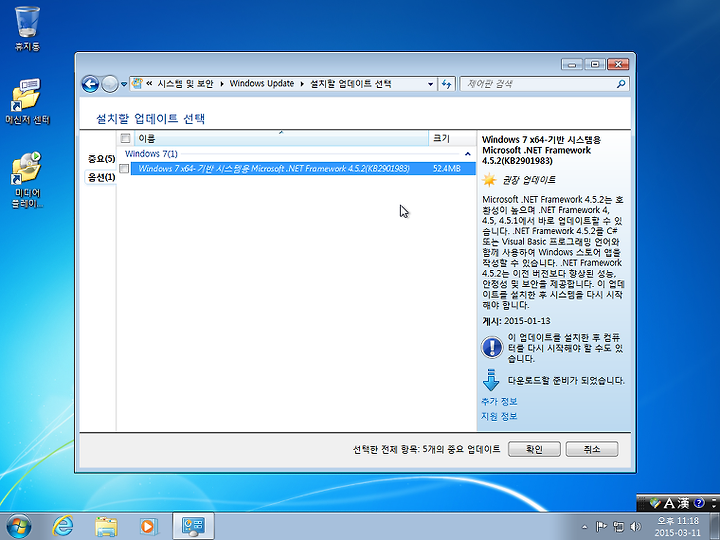Sort by the 이름 column header
720x540 pixels.
[x=281, y=138]
